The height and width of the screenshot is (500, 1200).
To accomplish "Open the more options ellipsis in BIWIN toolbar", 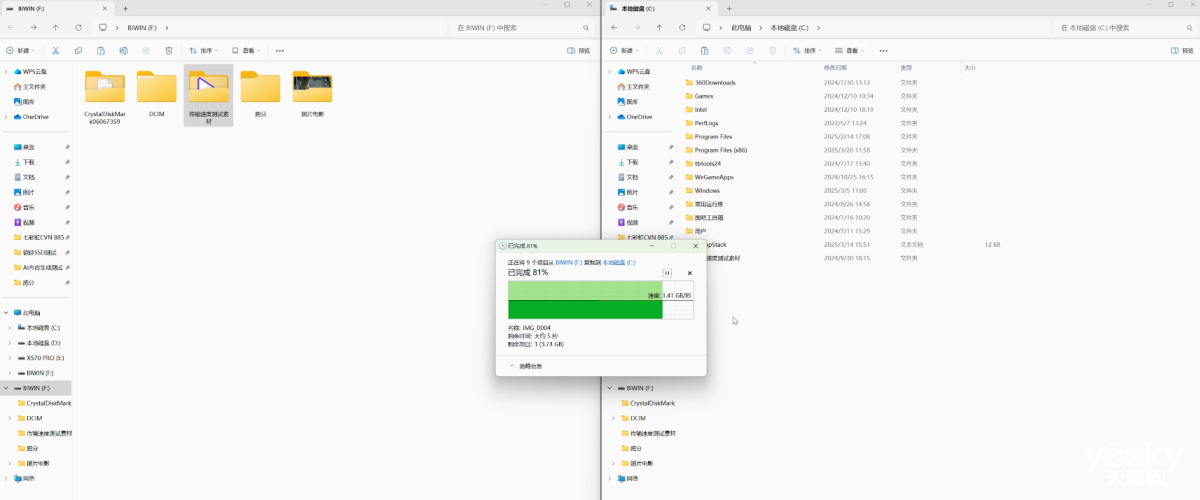I will [280, 50].
